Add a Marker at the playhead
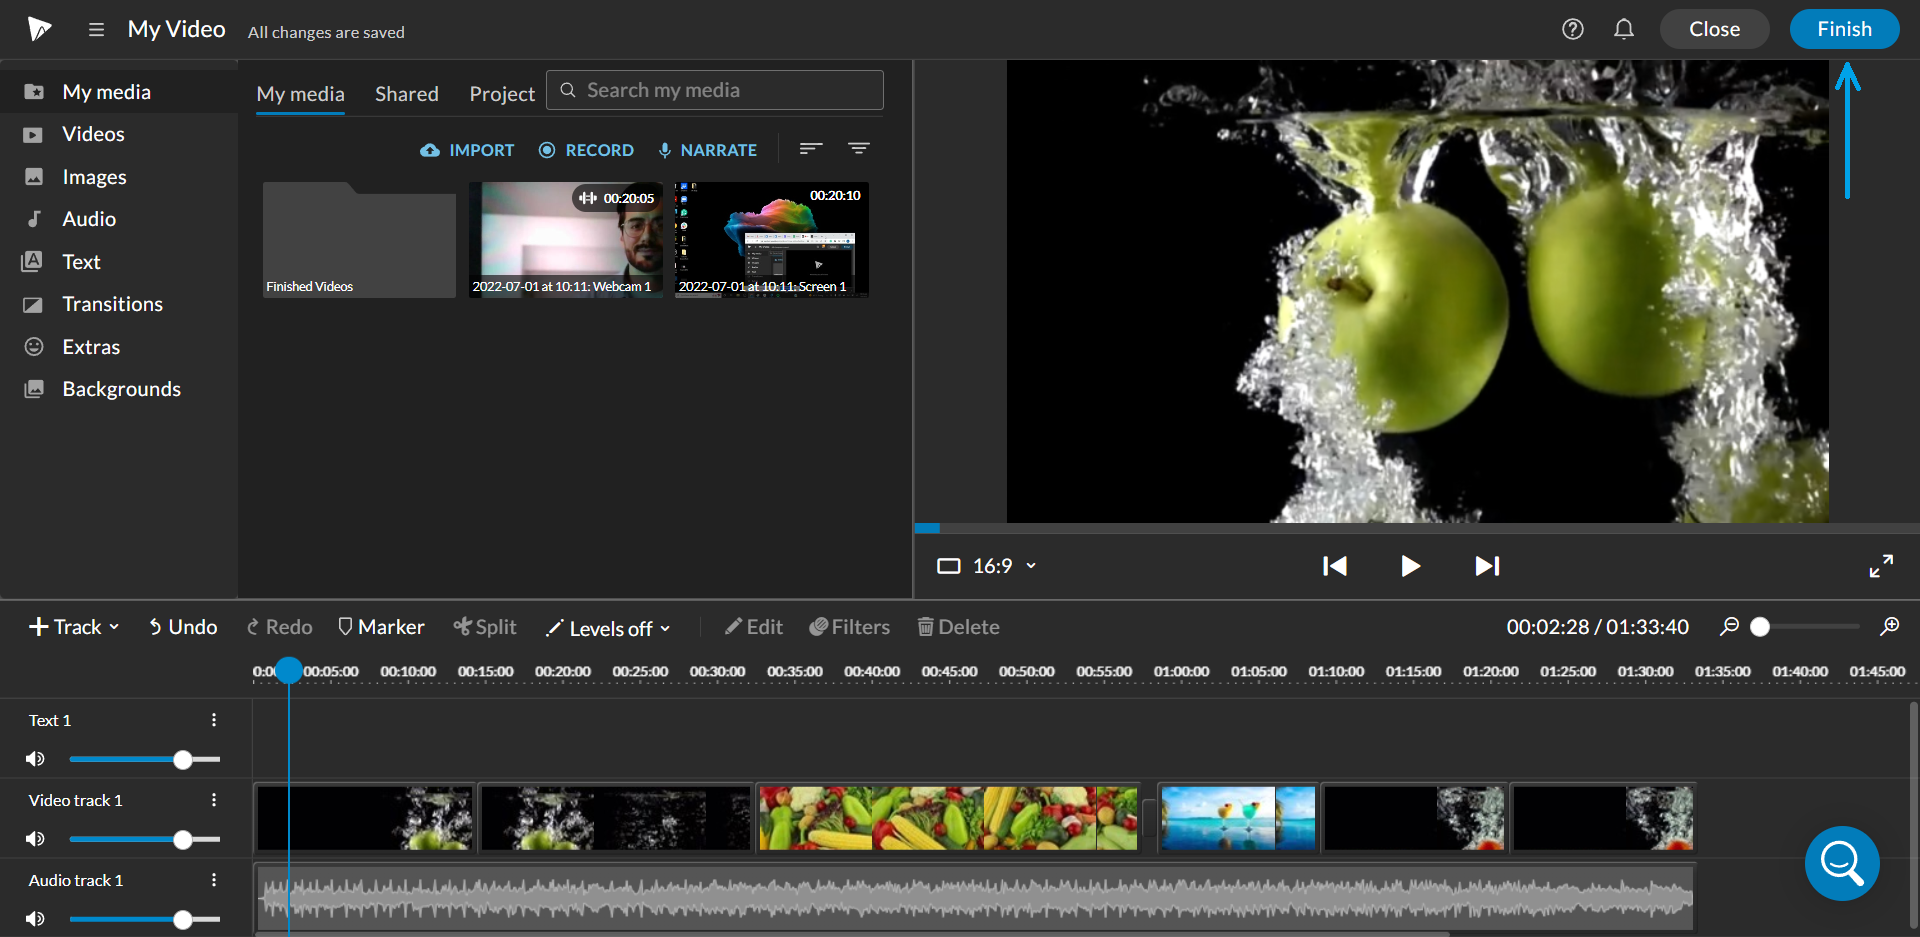 [381, 627]
